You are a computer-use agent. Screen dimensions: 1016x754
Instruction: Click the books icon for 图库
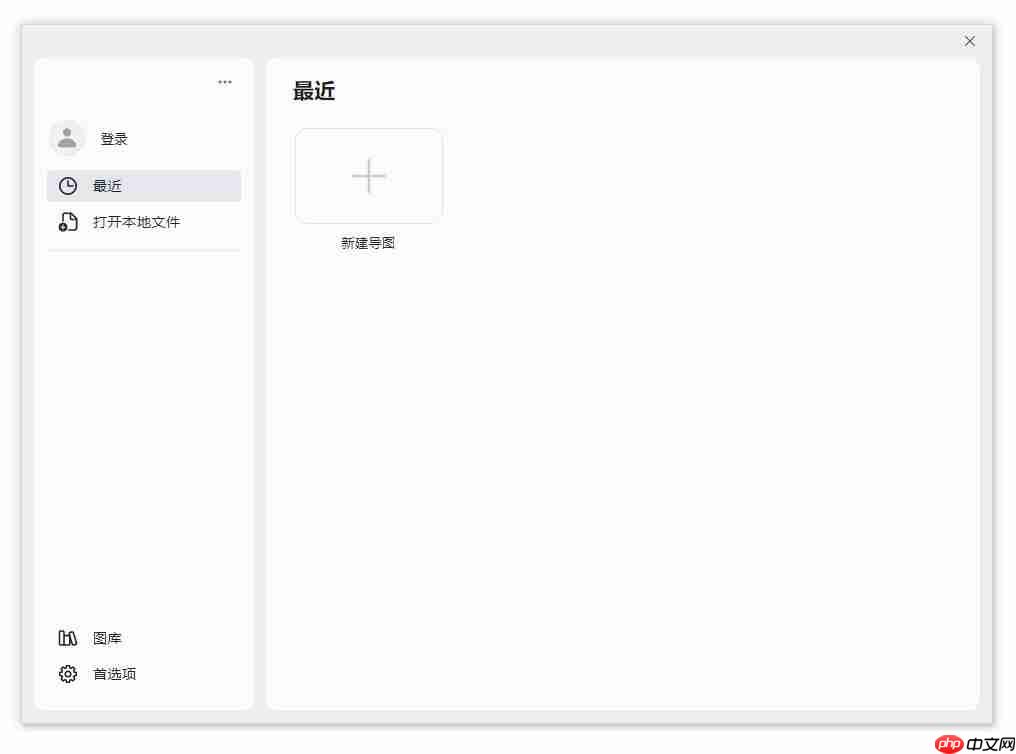tap(67, 638)
